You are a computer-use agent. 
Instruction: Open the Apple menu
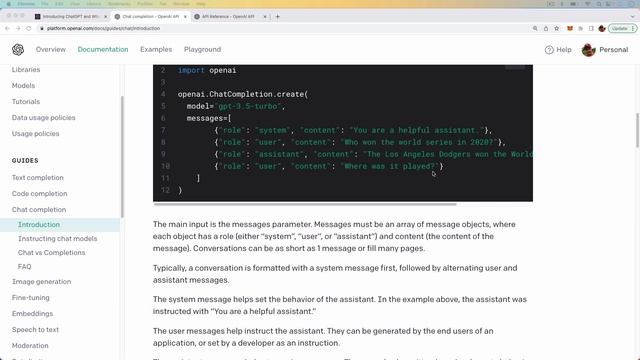click(9, 4)
